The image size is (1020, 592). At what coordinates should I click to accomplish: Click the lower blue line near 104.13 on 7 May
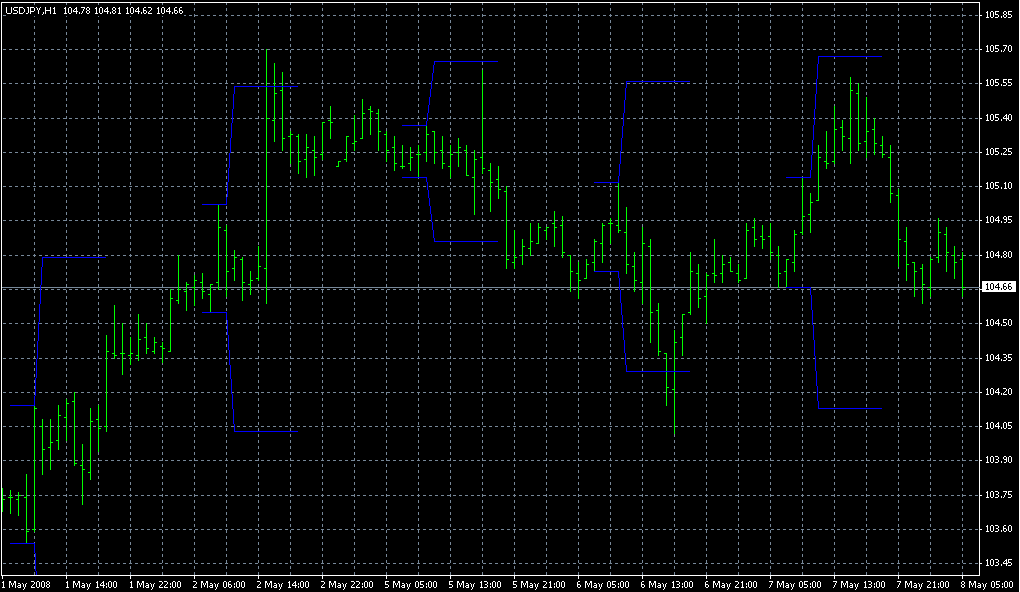click(x=850, y=408)
